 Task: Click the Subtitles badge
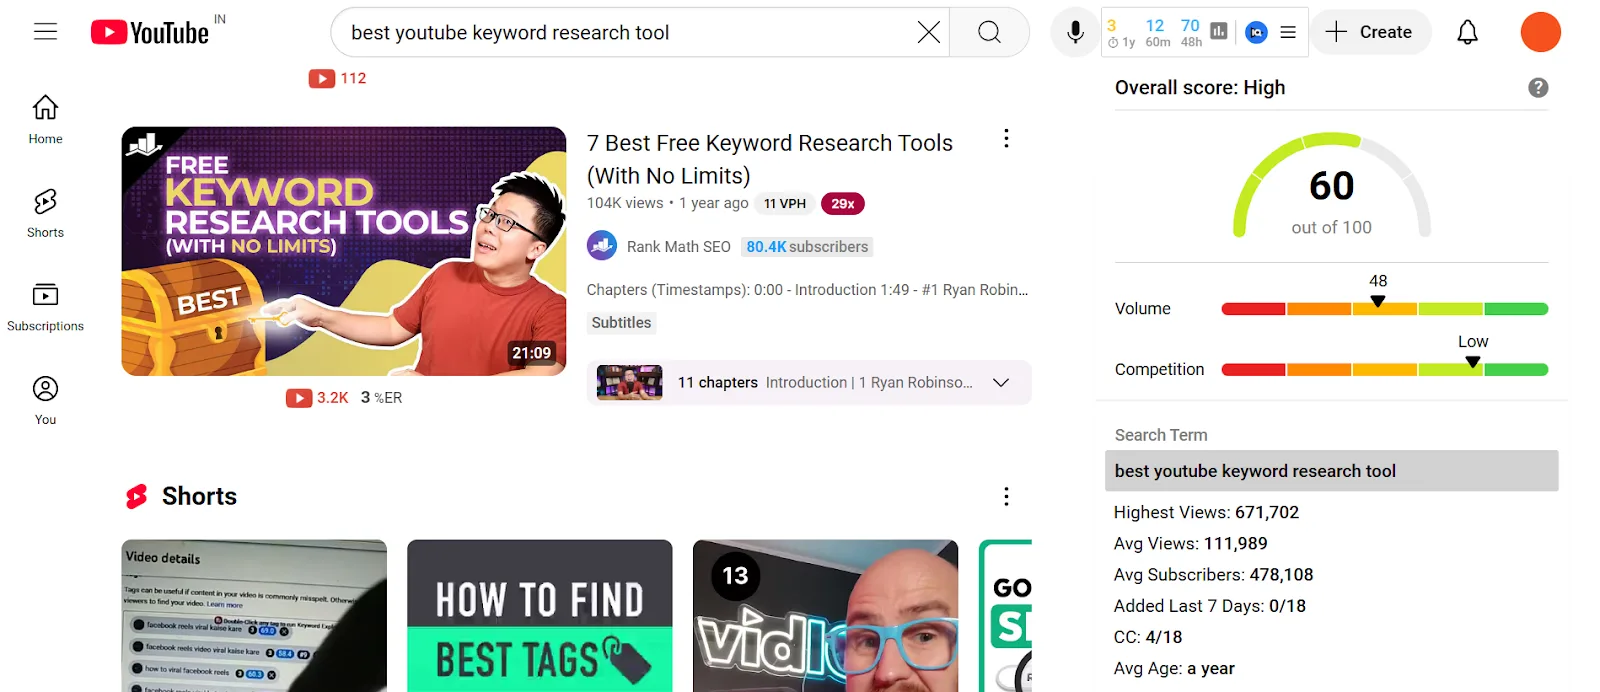tap(621, 323)
